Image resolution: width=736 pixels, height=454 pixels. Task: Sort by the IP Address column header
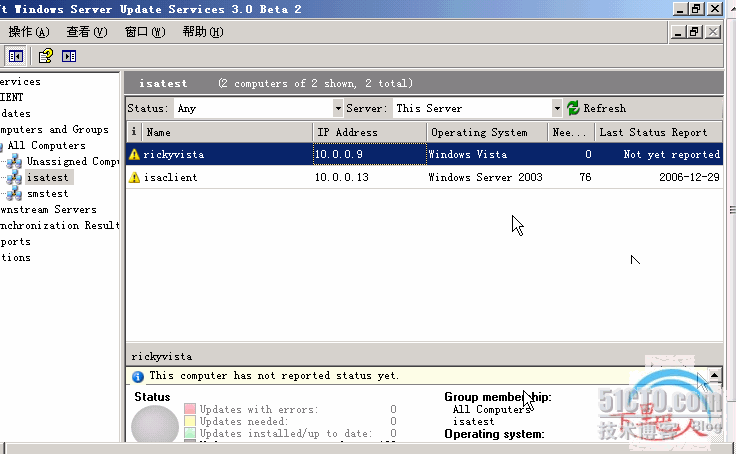(370, 132)
